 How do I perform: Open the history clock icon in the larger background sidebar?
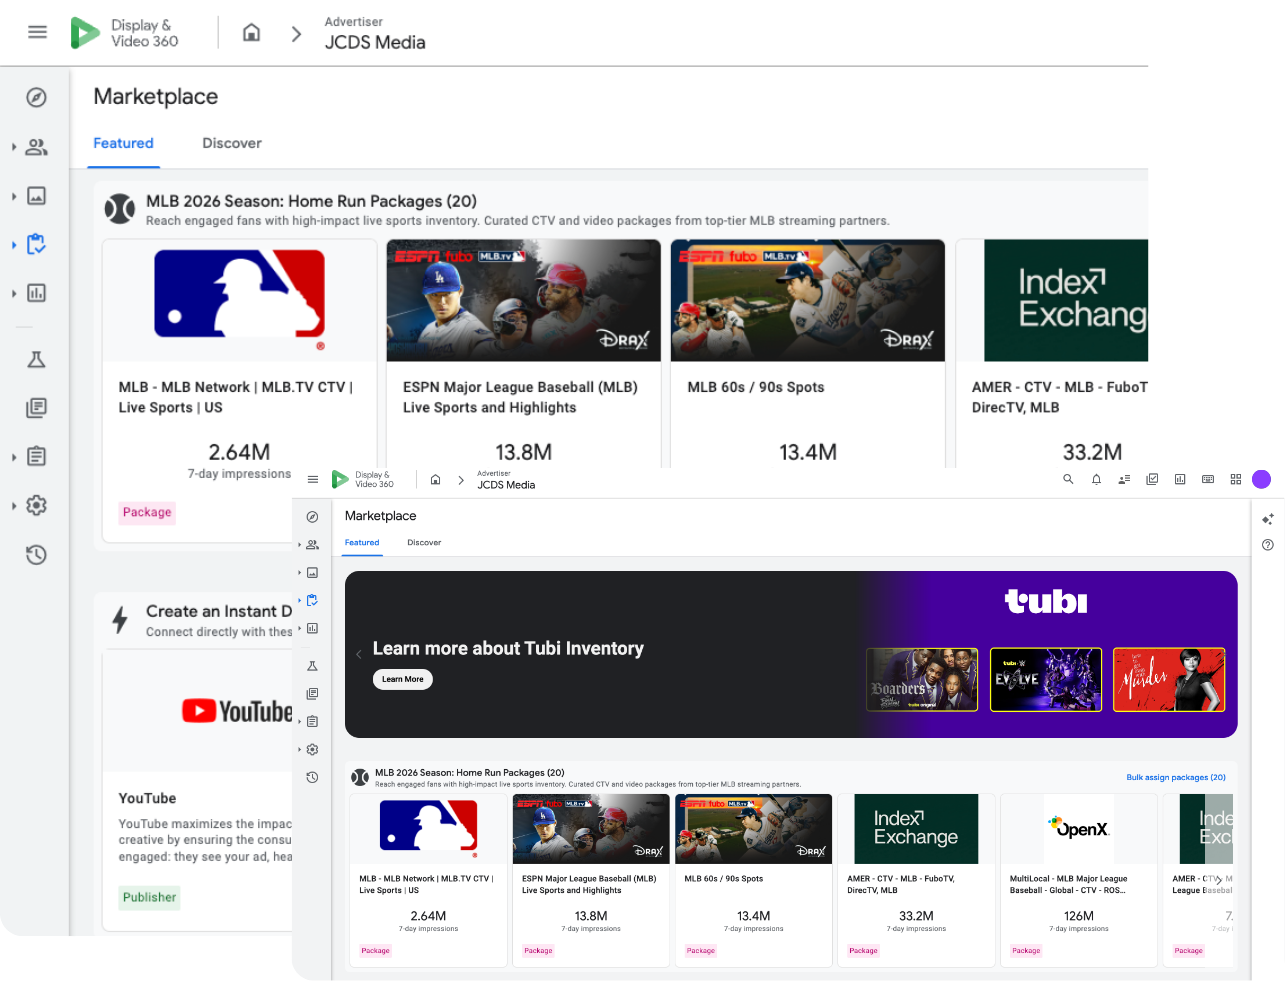[36, 554]
